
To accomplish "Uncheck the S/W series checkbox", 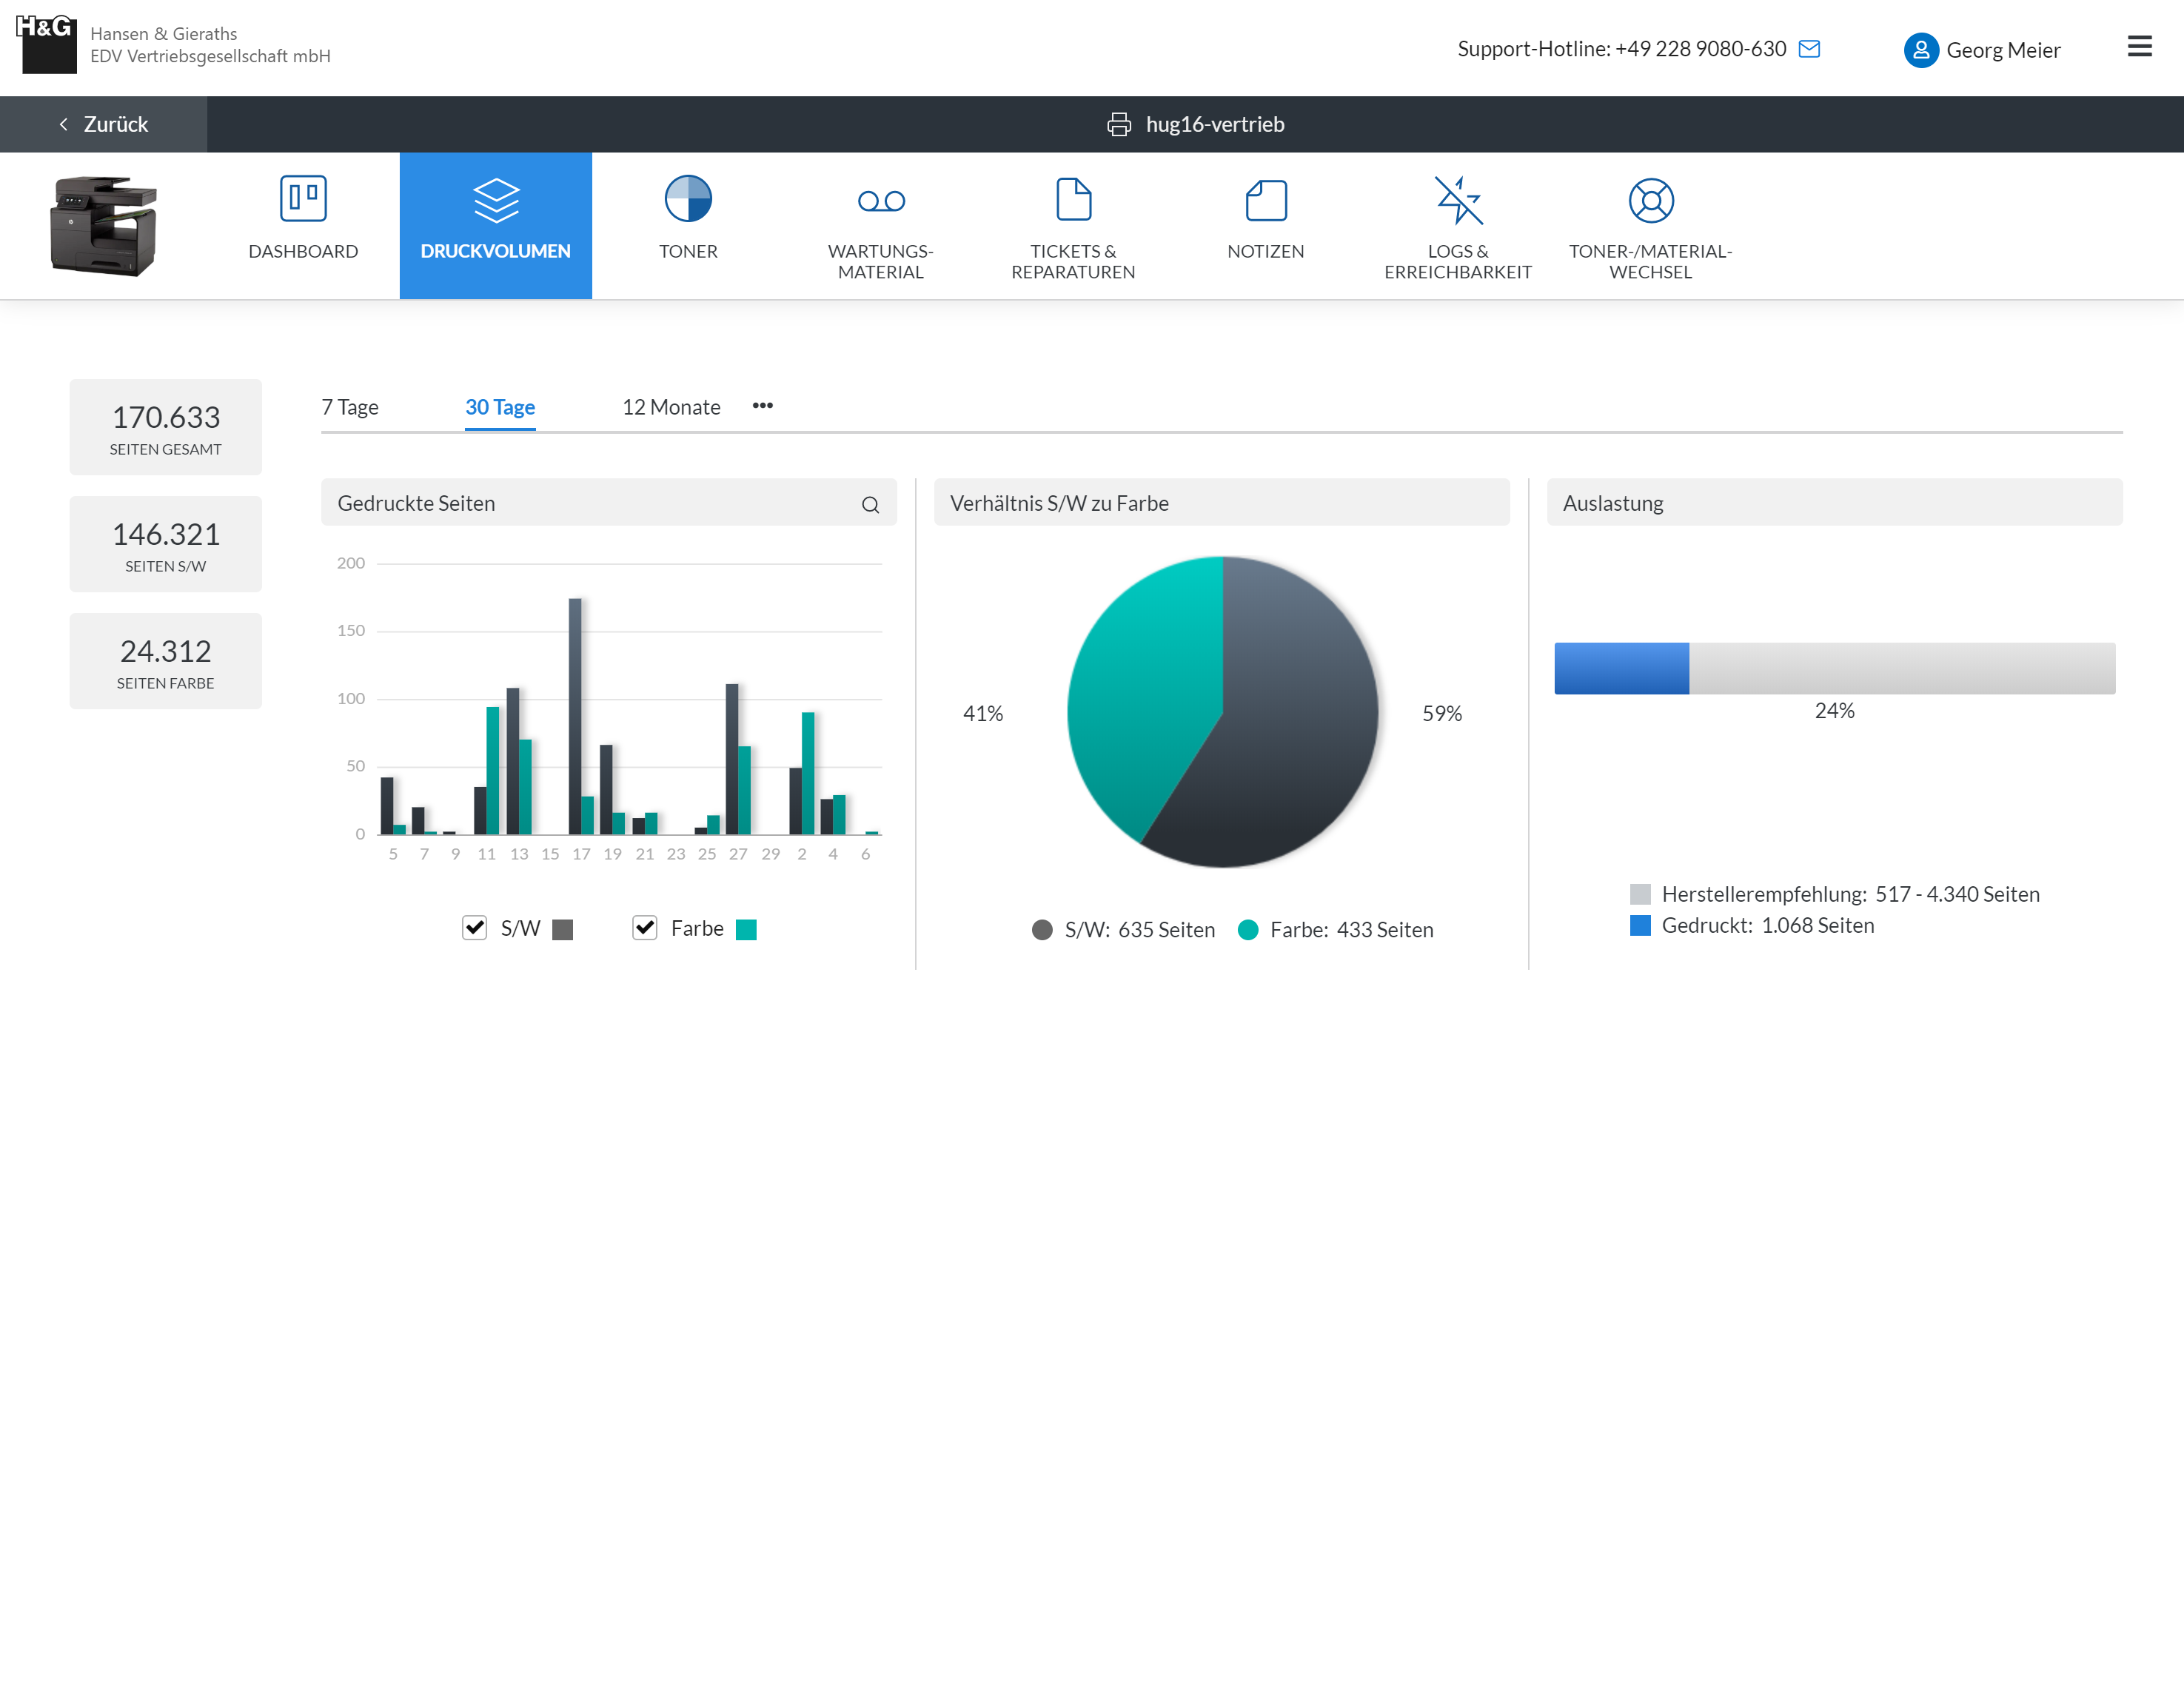I will pyautogui.click(x=474, y=928).
